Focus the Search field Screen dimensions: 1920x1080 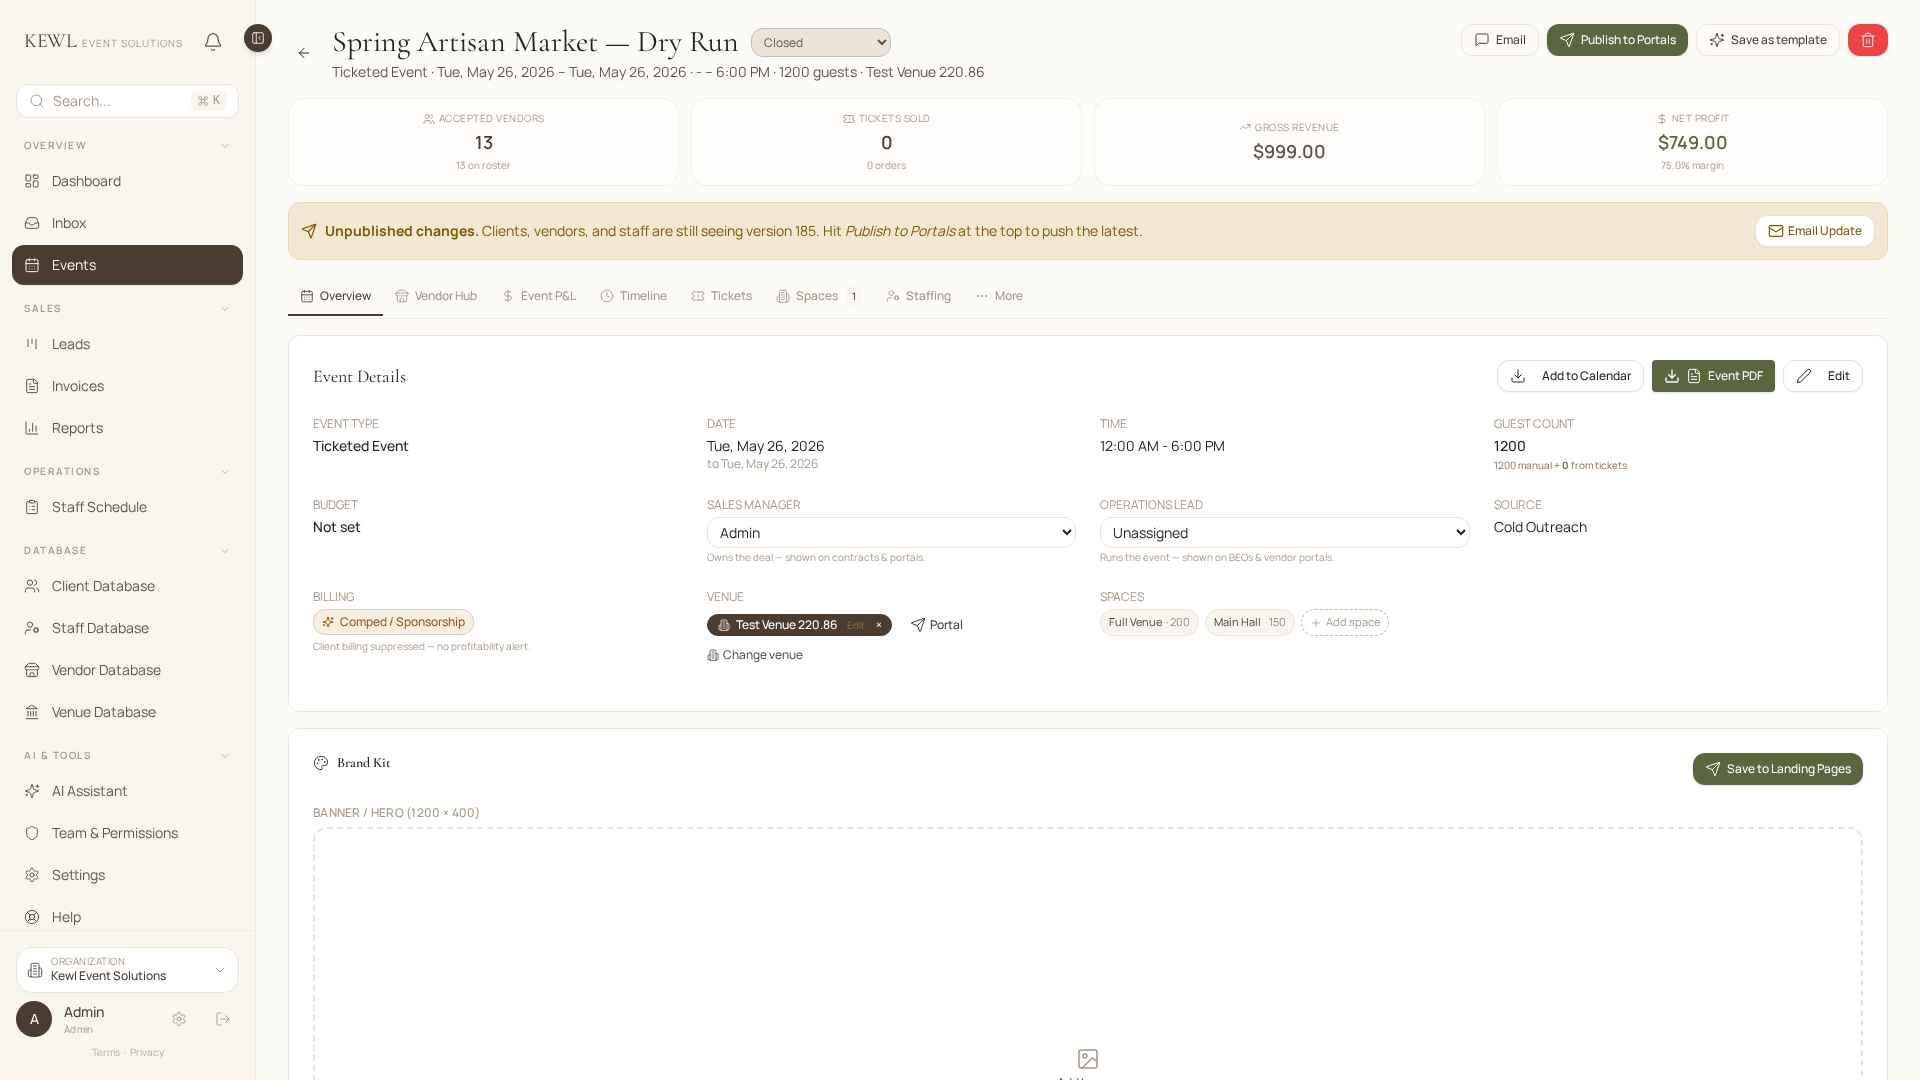pos(127,101)
